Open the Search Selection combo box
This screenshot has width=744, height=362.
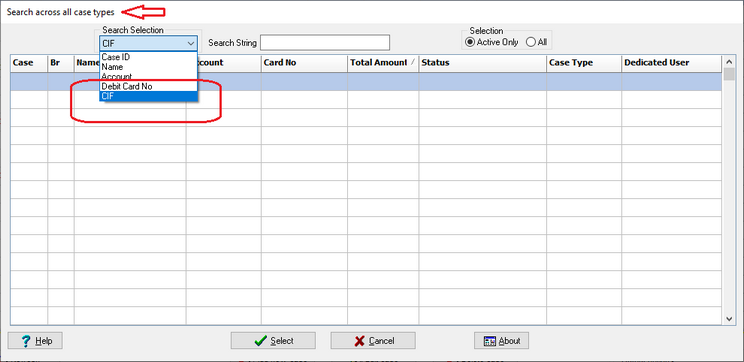(148, 43)
